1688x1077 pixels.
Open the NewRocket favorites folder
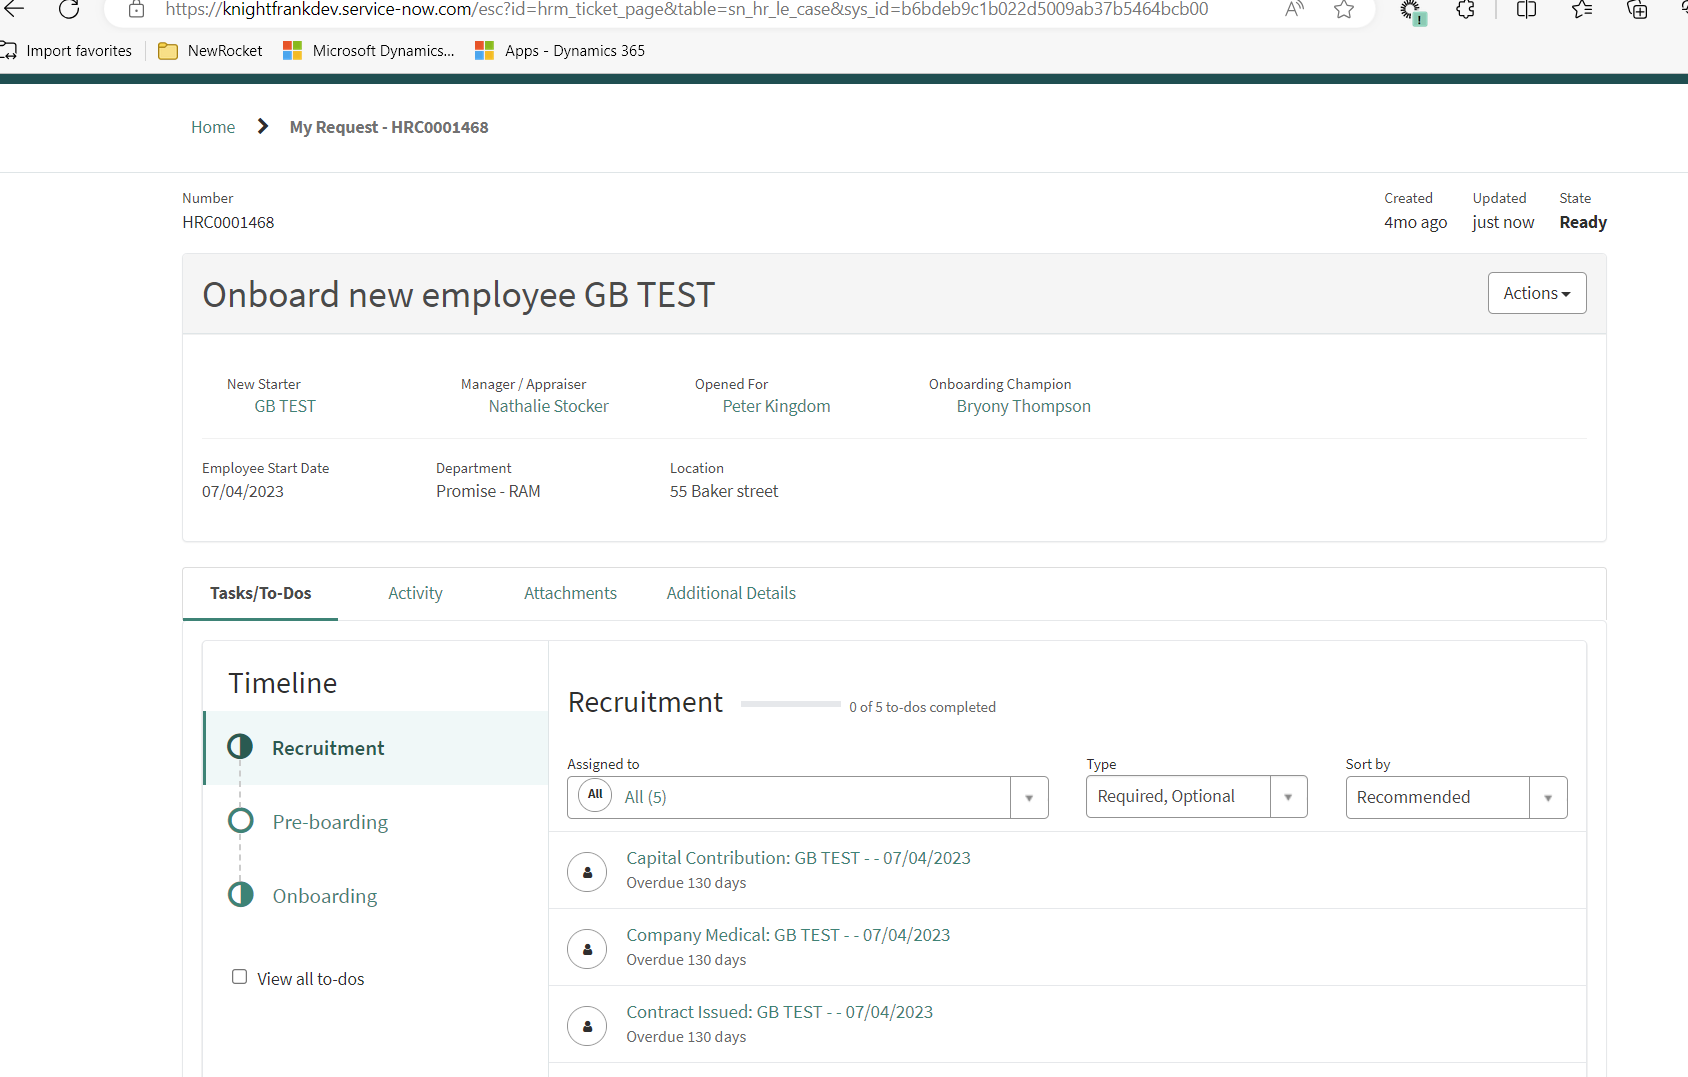pos(211,51)
